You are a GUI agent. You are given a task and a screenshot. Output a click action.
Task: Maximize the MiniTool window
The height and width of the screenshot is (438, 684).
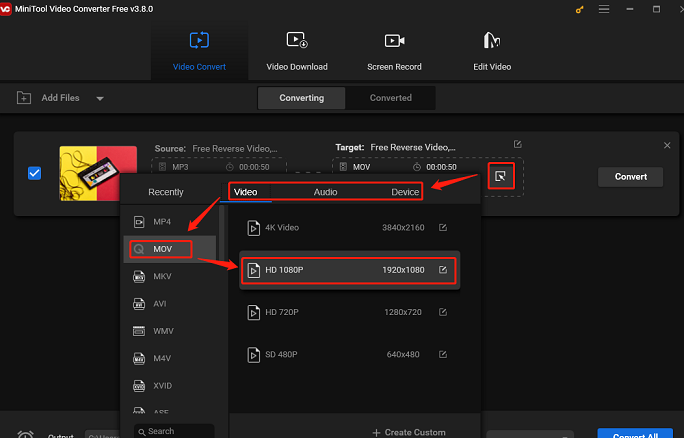click(656, 9)
